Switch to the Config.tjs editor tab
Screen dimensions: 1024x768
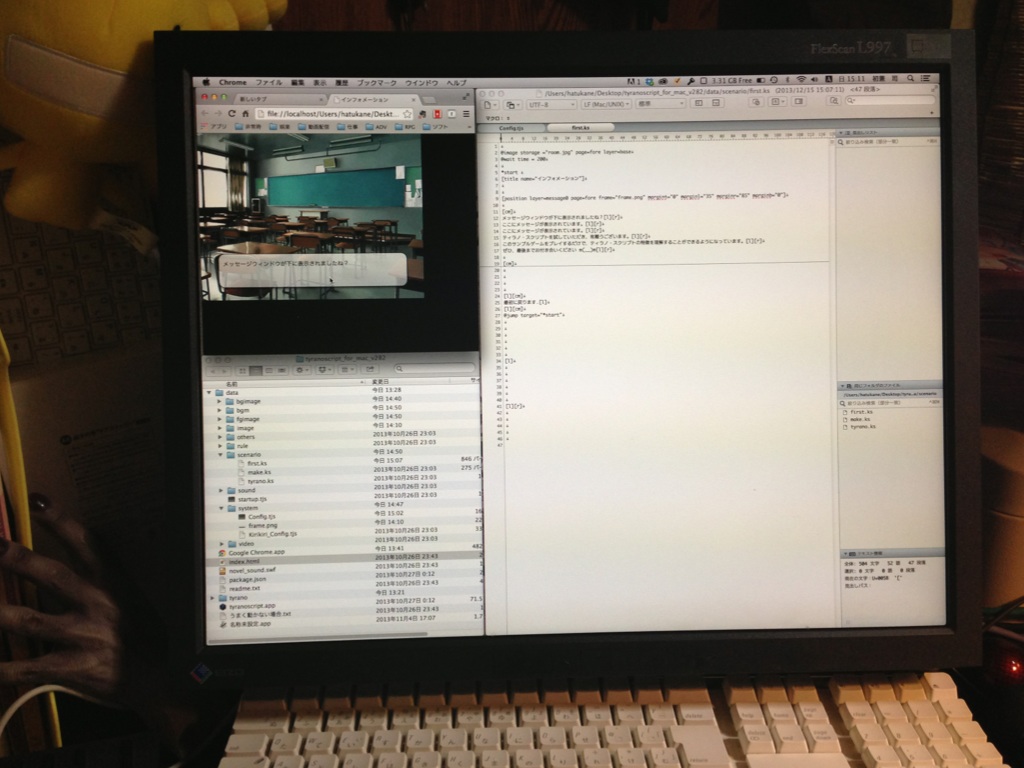pyautogui.click(x=512, y=129)
